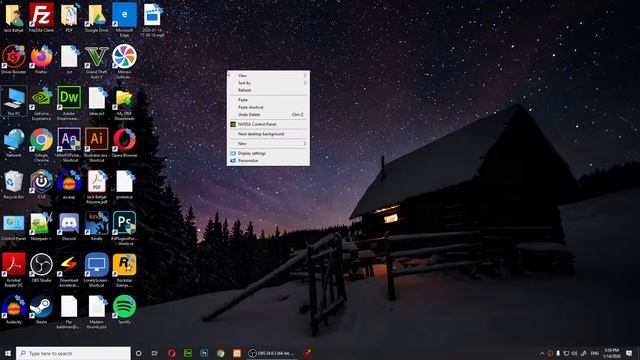Open Cortana from the taskbar
This screenshot has height=360, width=640.
pyautogui.click(x=139, y=353)
